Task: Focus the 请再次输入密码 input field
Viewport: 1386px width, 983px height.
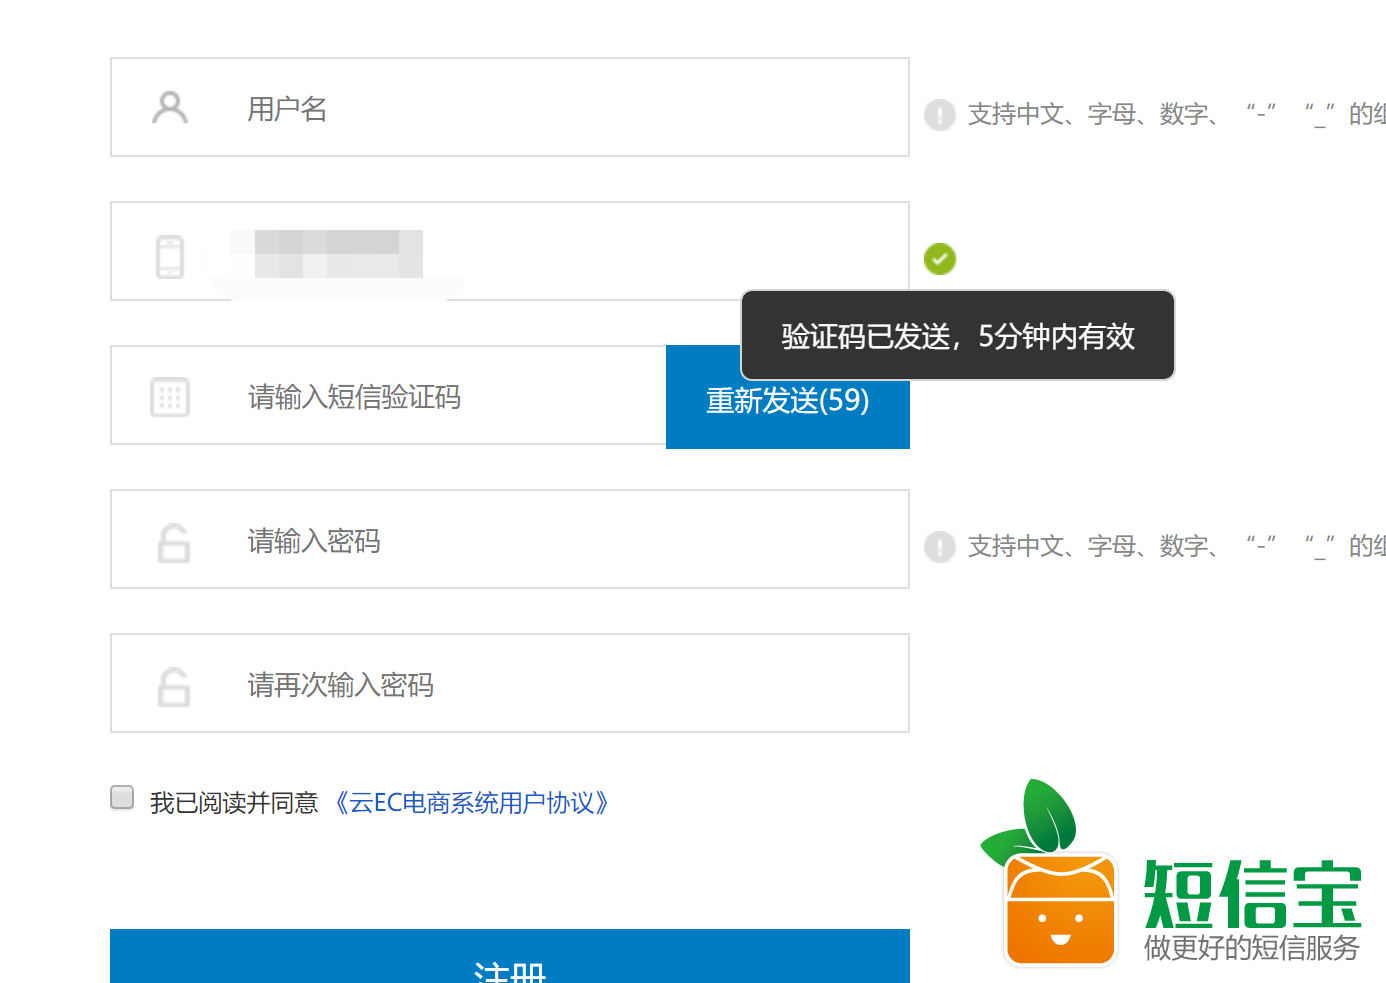Action: tap(560, 685)
